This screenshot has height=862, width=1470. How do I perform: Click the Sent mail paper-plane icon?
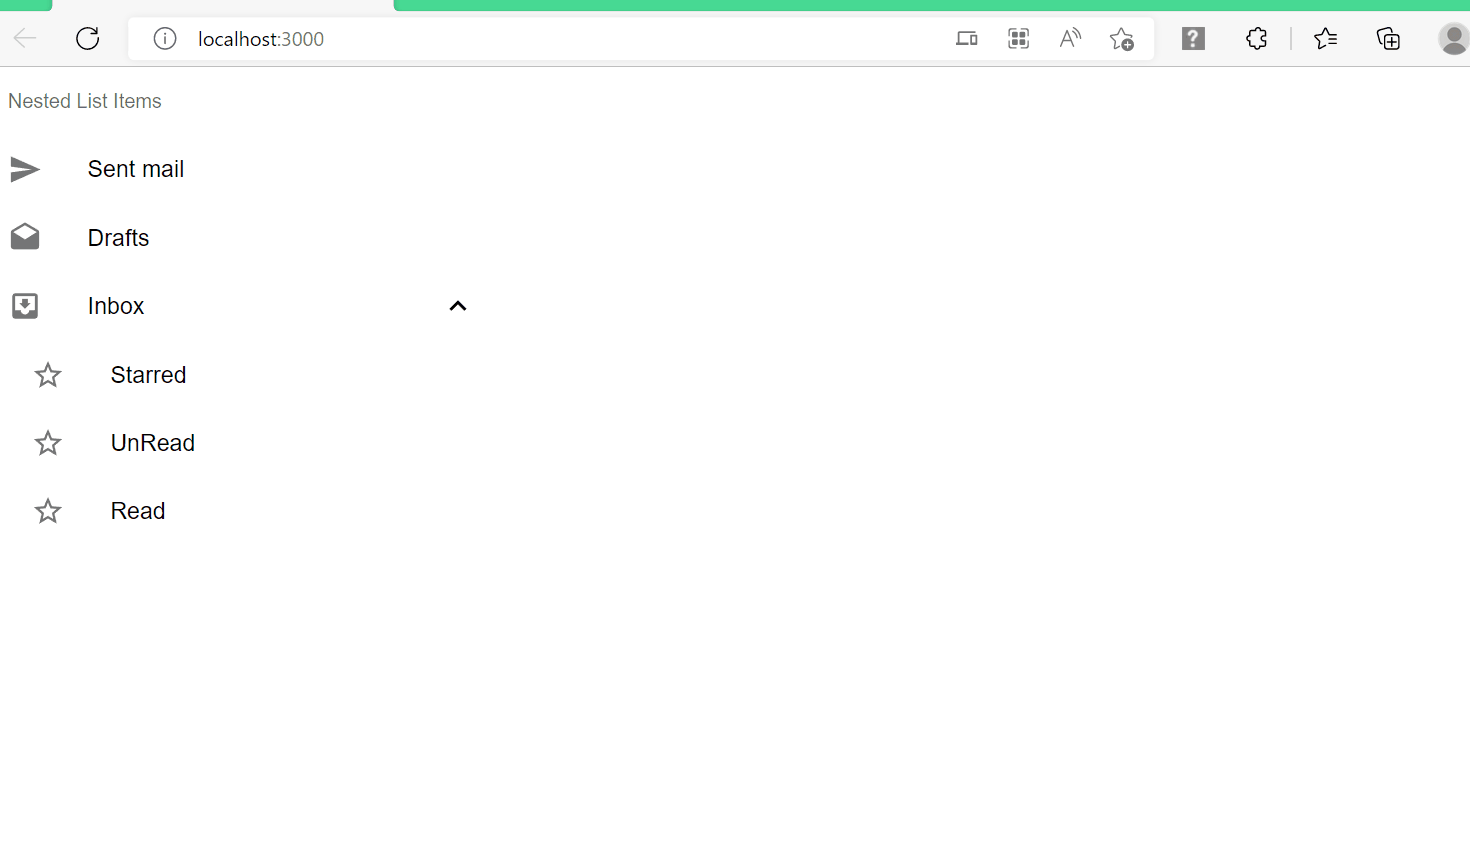click(25, 169)
